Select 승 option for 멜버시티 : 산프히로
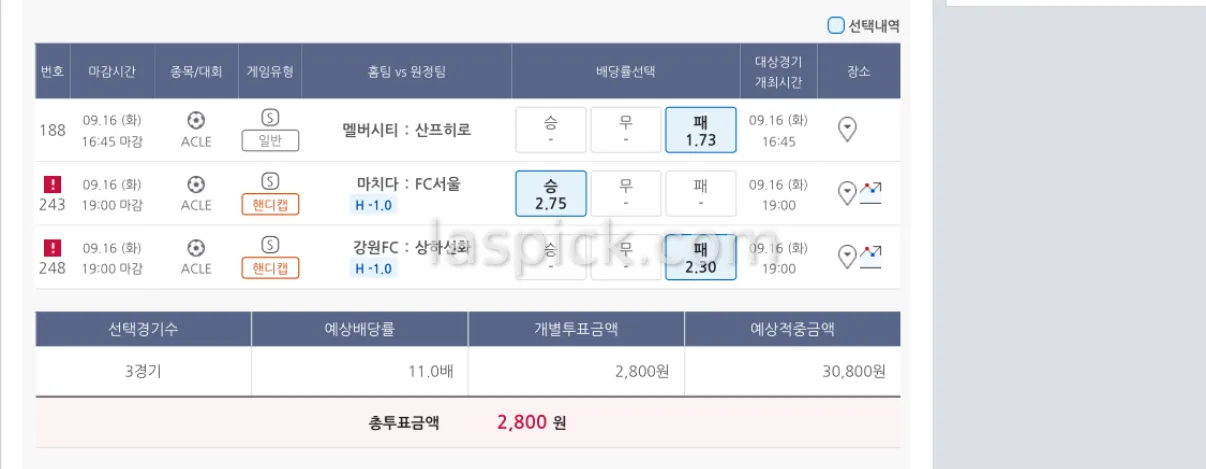This screenshot has height=469, width=1206. (x=550, y=130)
